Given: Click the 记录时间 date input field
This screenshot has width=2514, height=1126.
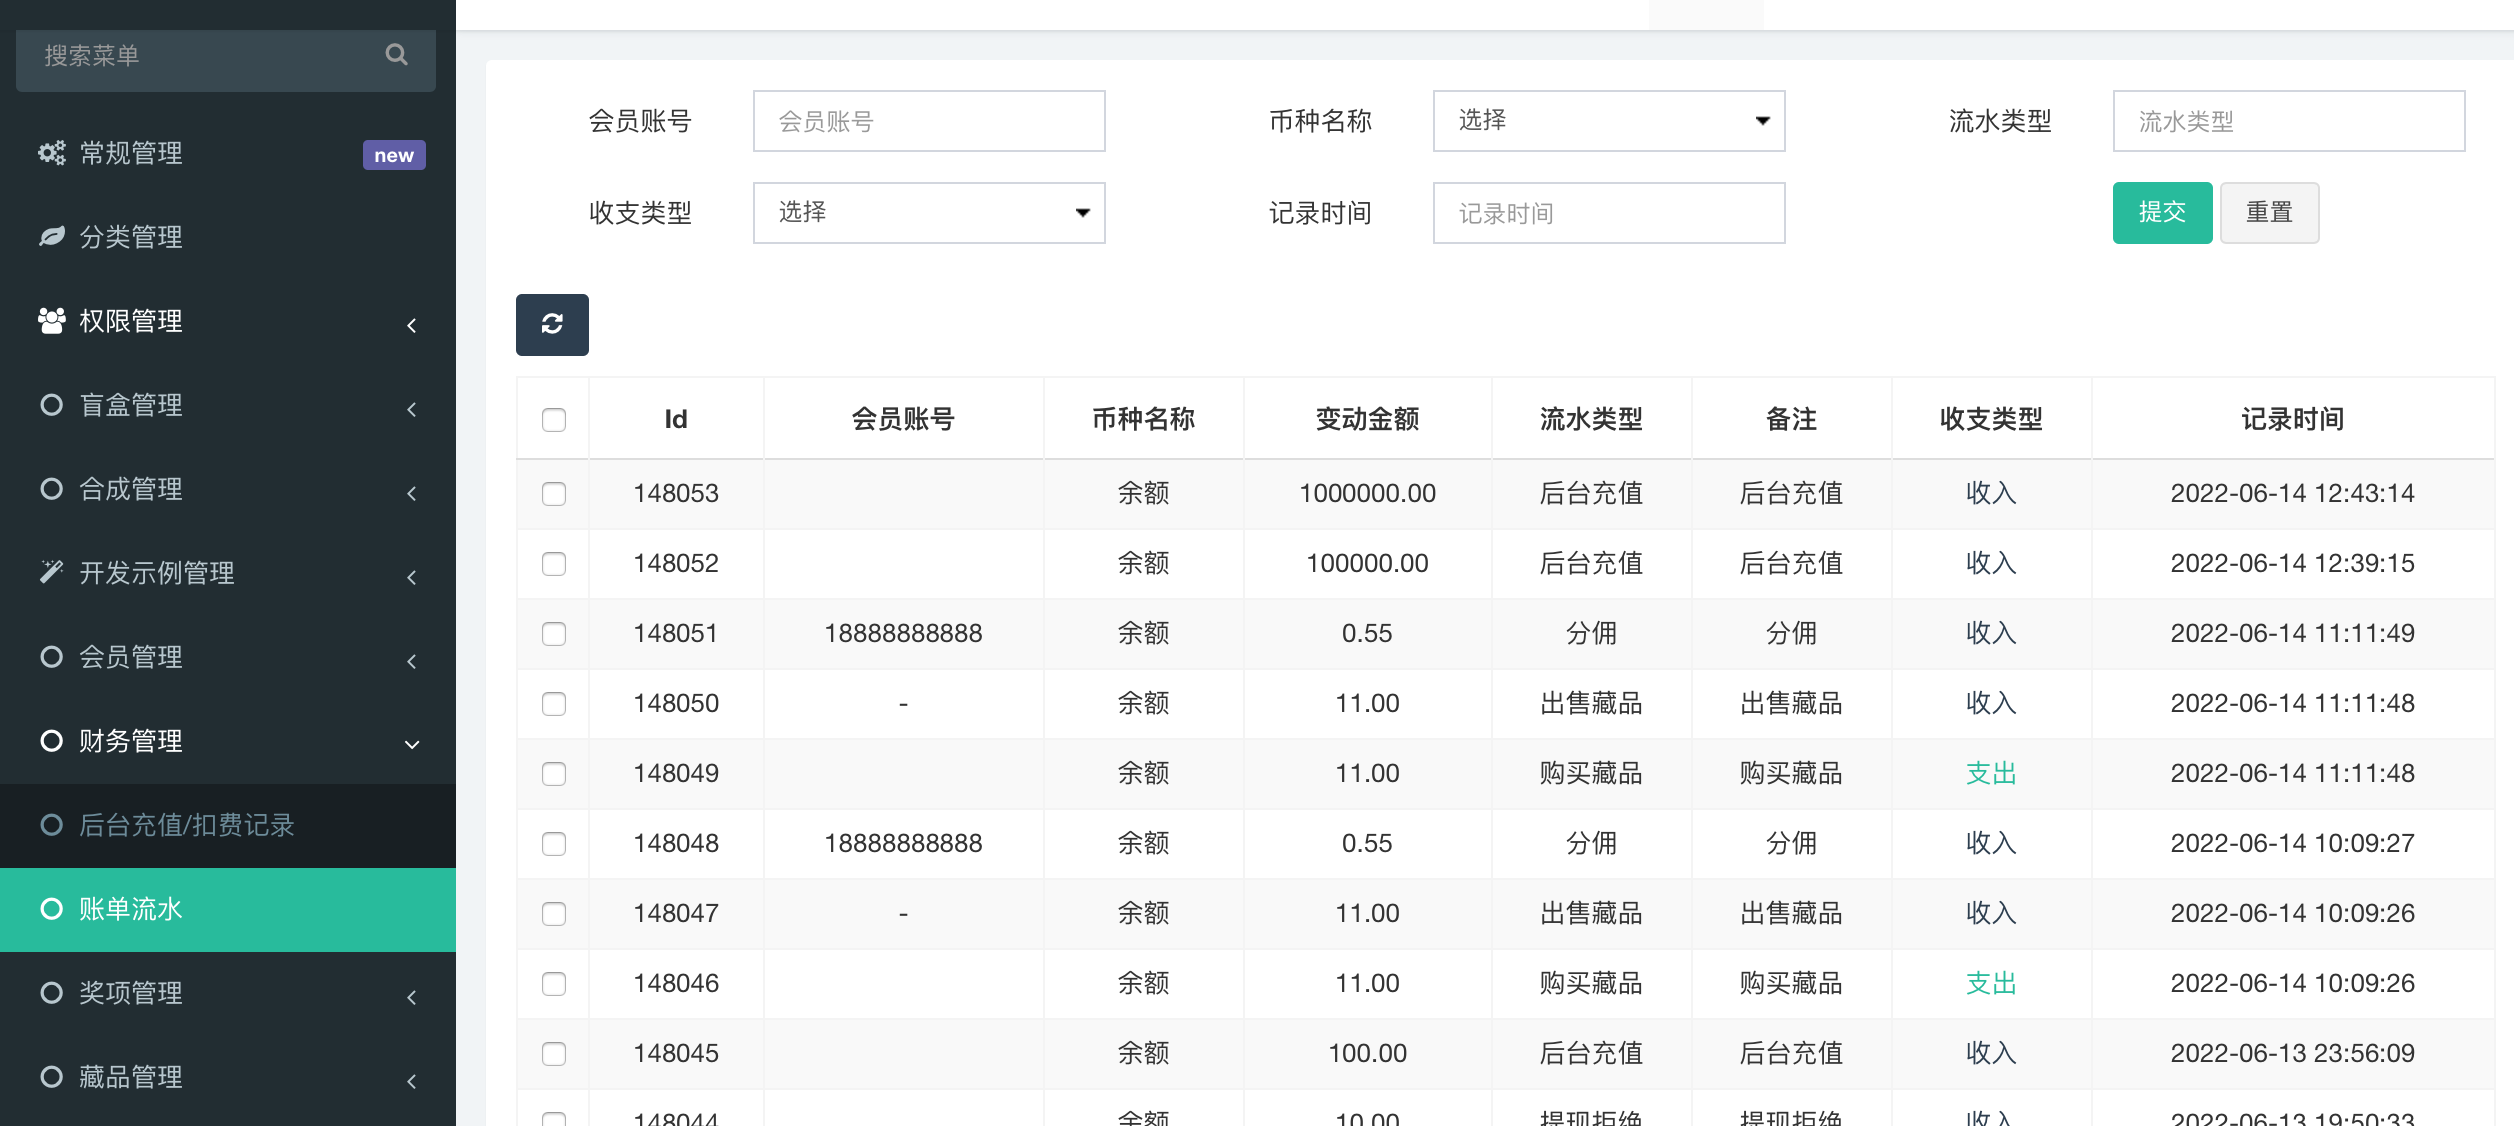Looking at the screenshot, I should coord(1608,213).
